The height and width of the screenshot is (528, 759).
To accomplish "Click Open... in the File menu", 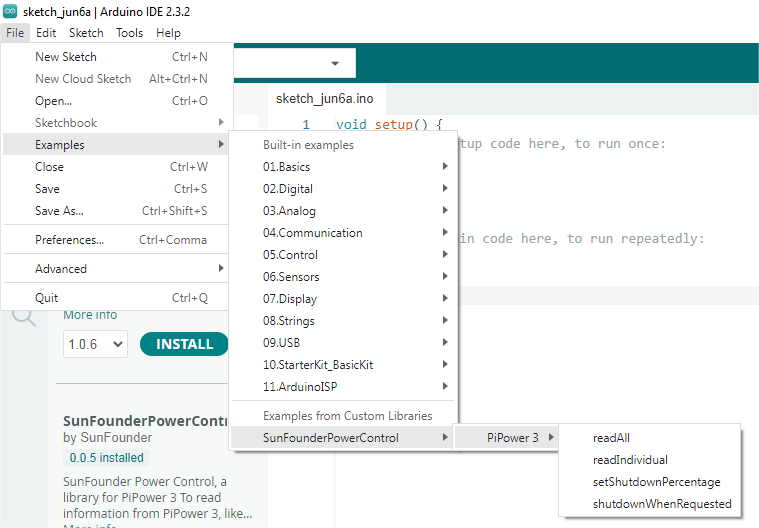I will (116, 101).
